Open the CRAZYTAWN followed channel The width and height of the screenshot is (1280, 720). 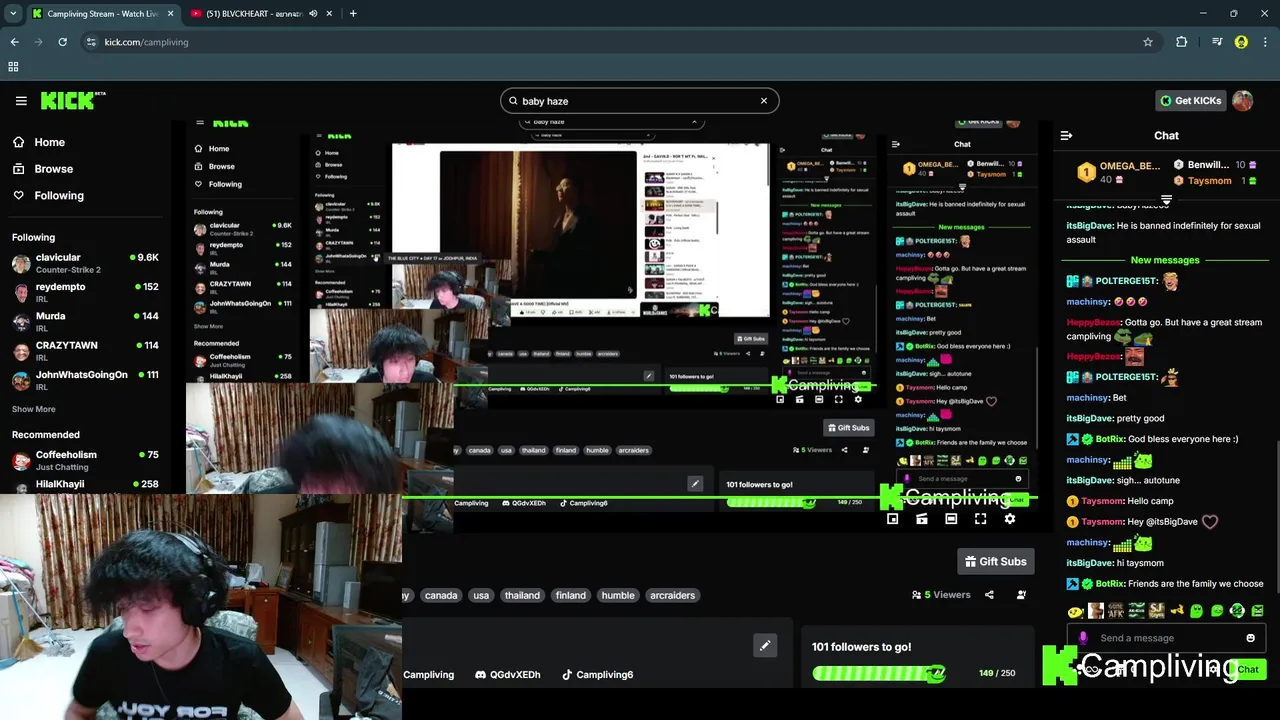[x=86, y=351]
